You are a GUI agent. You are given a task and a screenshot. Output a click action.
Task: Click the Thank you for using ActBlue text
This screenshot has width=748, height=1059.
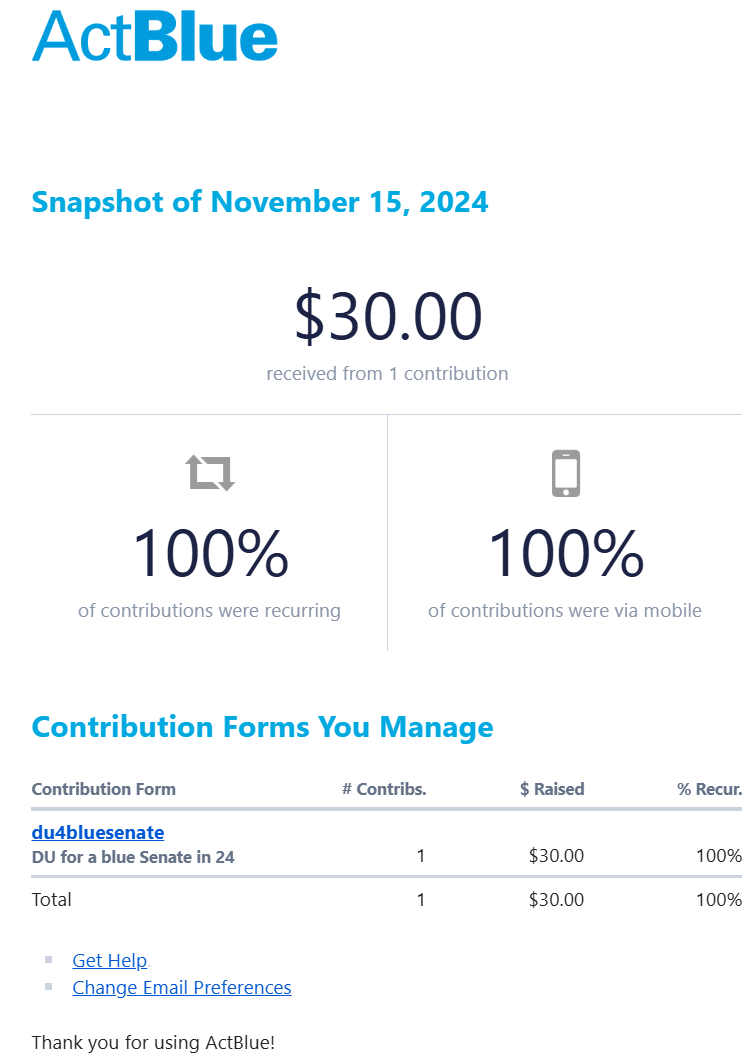[x=153, y=1042]
